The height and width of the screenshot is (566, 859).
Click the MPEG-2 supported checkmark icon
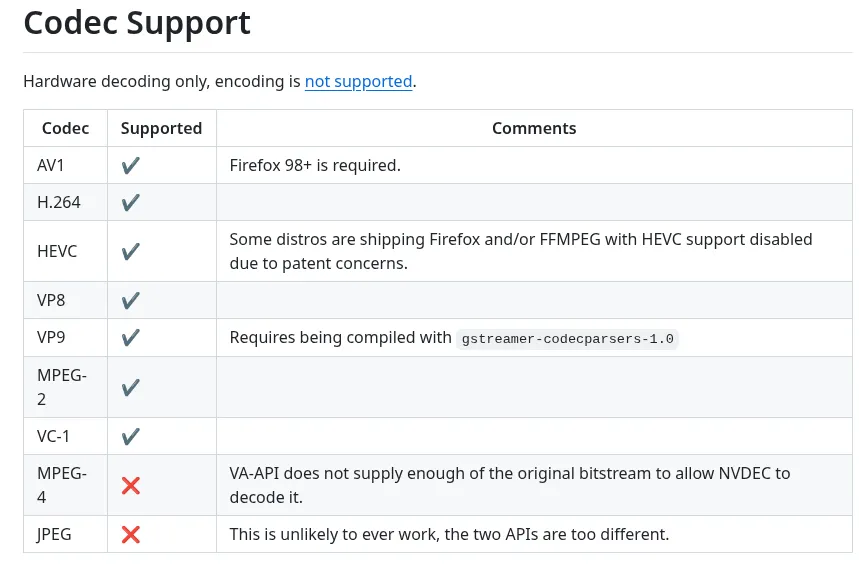[130, 387]
